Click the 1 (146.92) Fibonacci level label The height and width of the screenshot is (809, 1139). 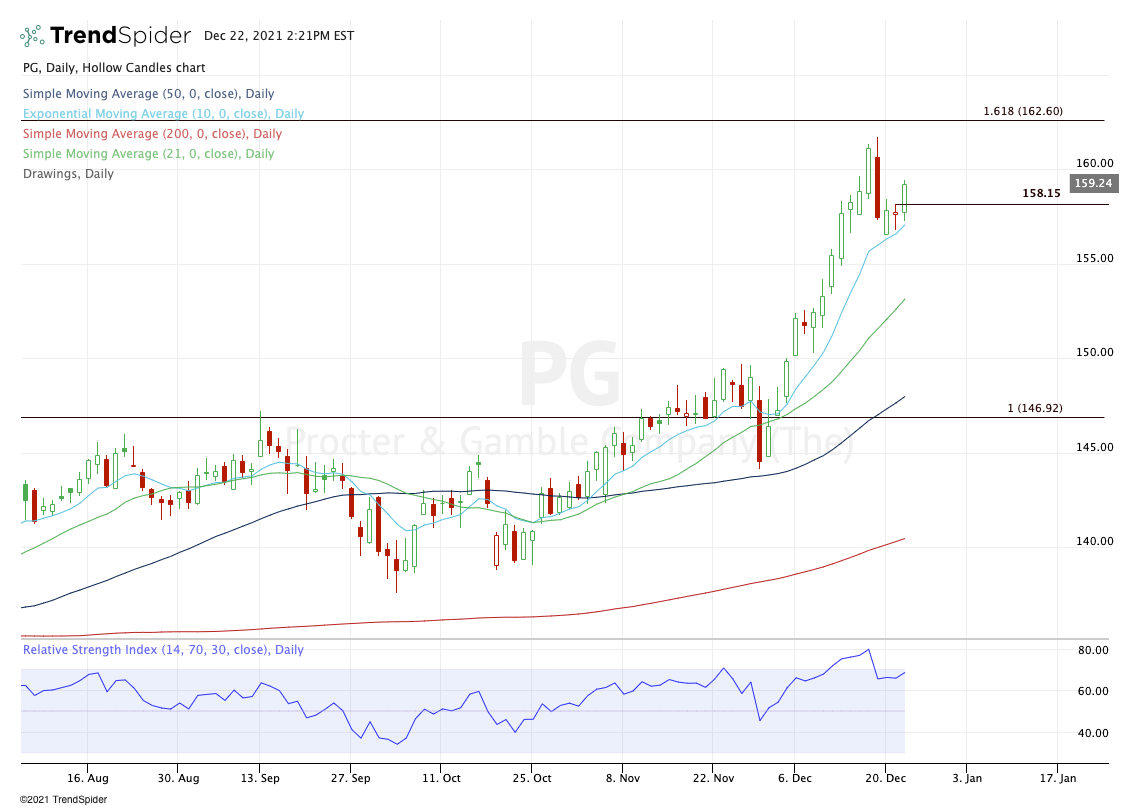[x=1035, y=408]
